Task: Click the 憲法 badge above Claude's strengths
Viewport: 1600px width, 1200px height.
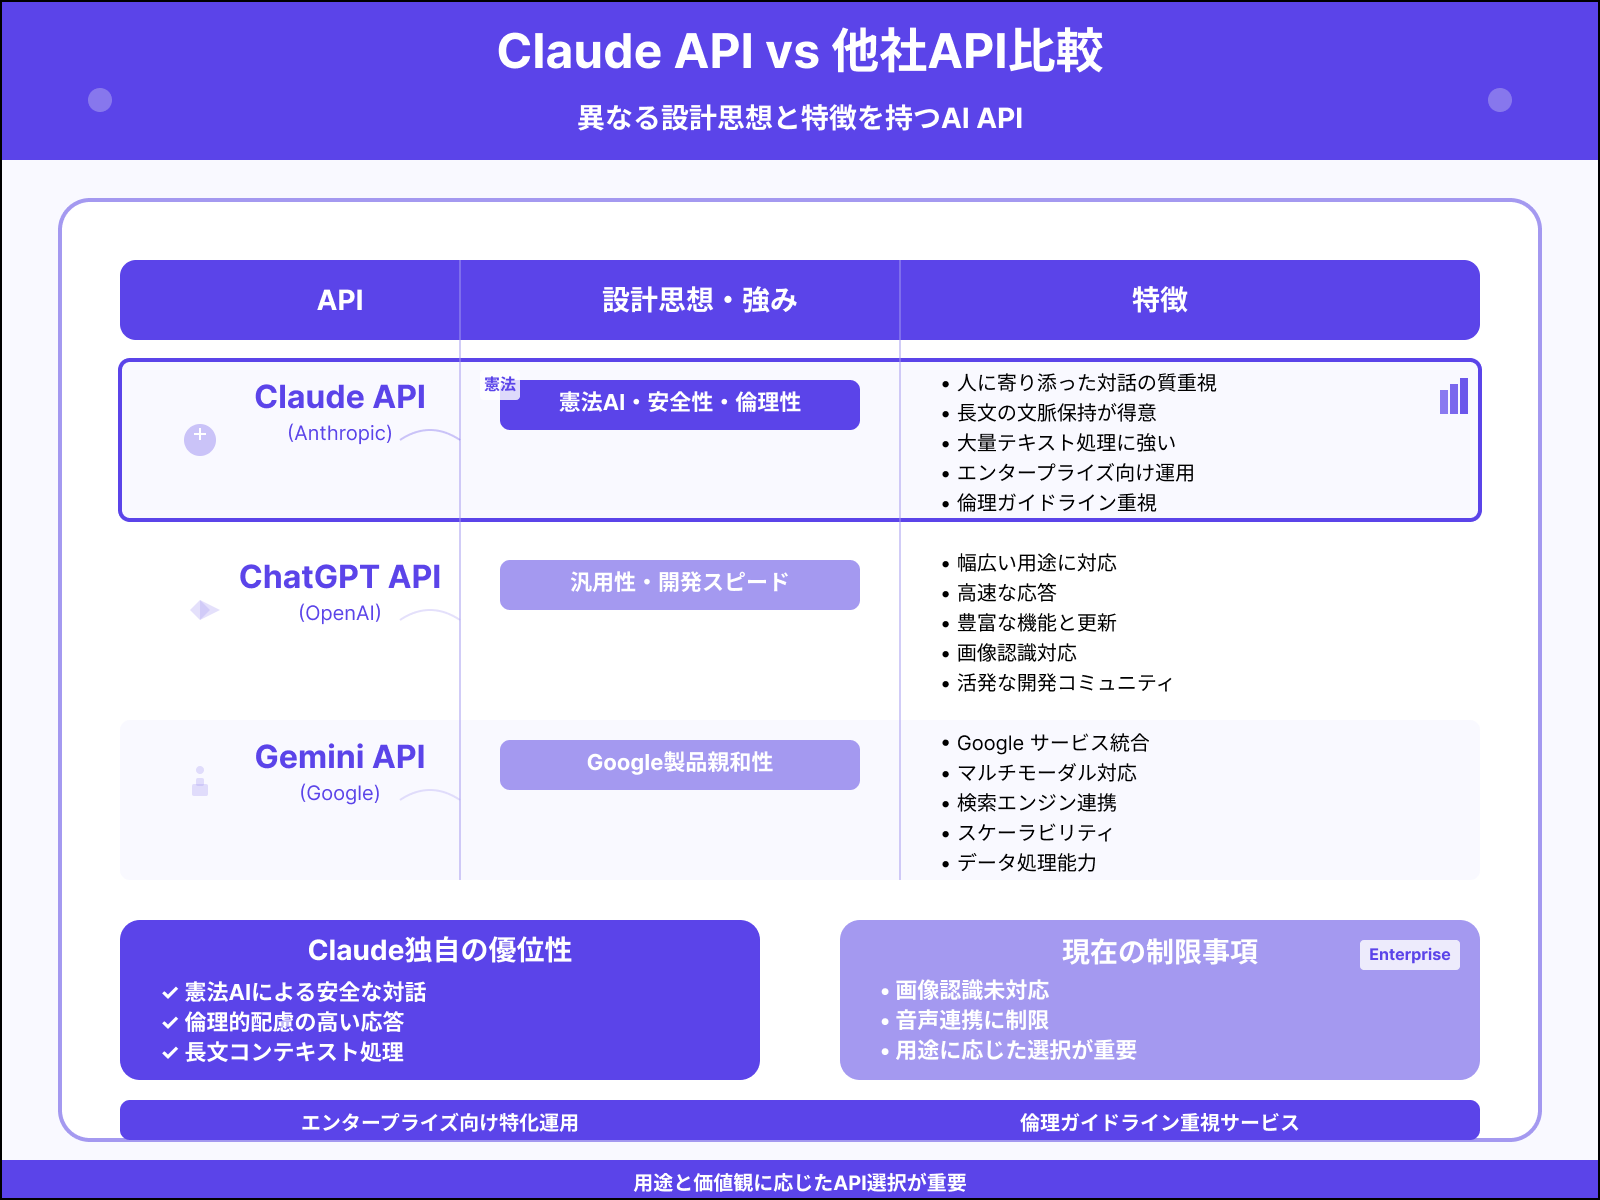Action: tap(499, 382)
